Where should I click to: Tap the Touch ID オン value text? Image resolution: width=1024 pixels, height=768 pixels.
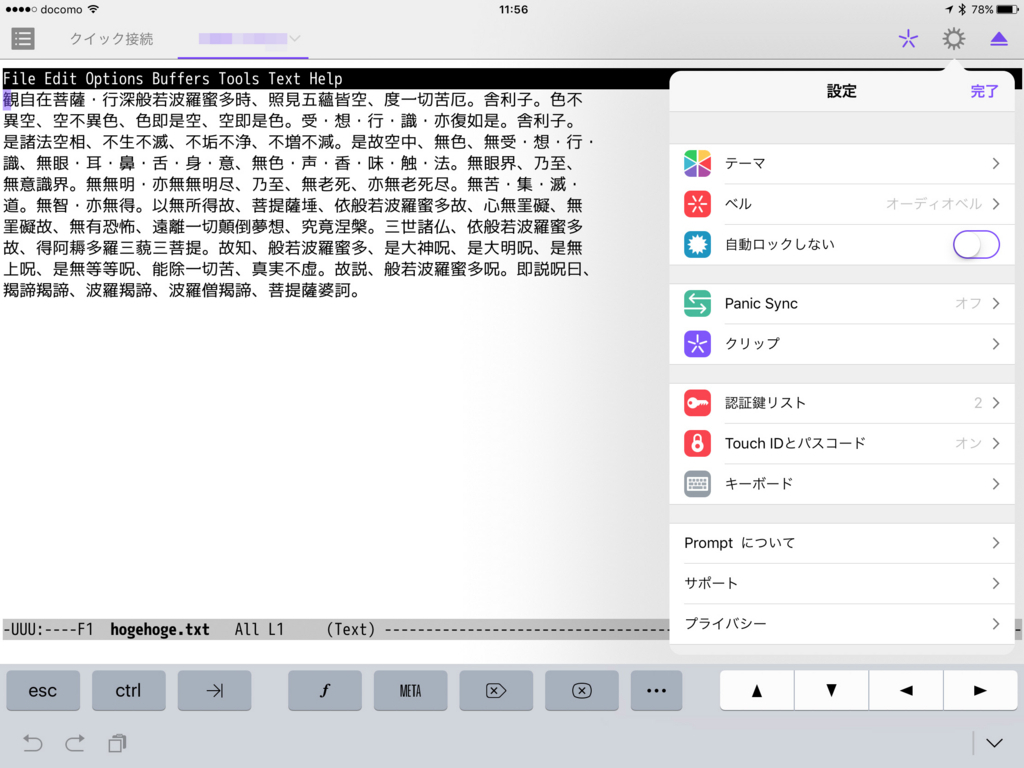(x=968, y=443)
